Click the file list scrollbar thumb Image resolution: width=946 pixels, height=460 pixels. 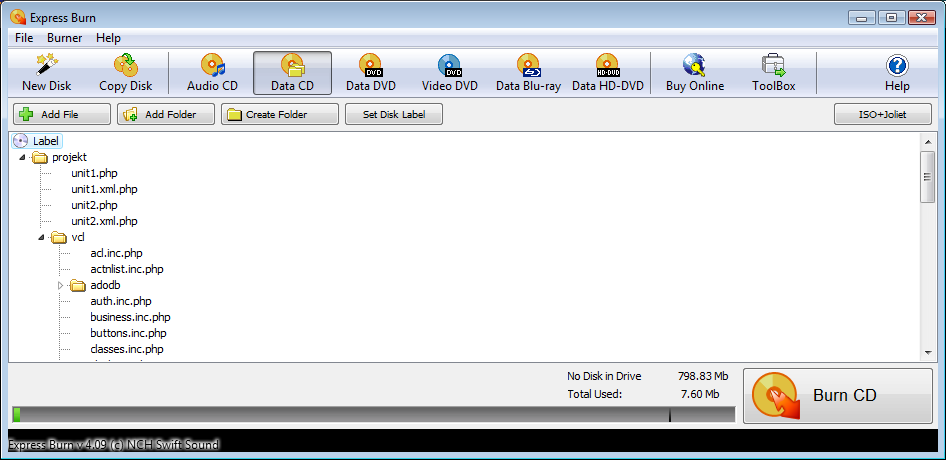[927, 177]
